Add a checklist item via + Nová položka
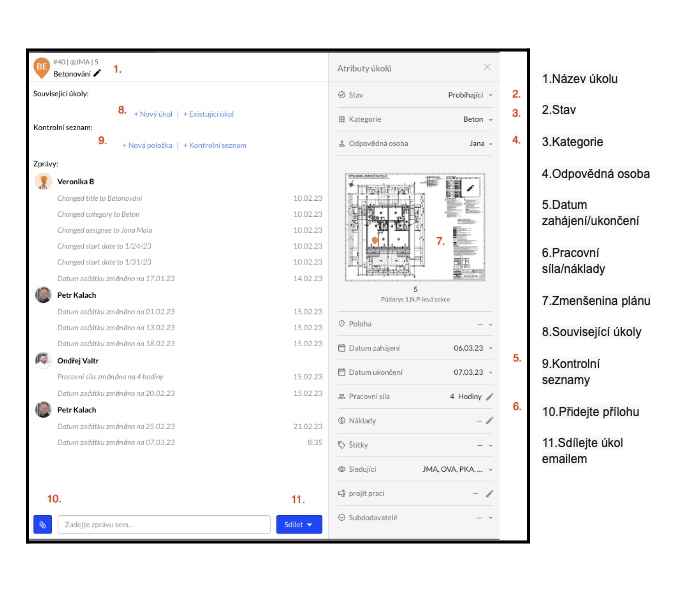Screen dimensions: 691x595 click(147, 145)
